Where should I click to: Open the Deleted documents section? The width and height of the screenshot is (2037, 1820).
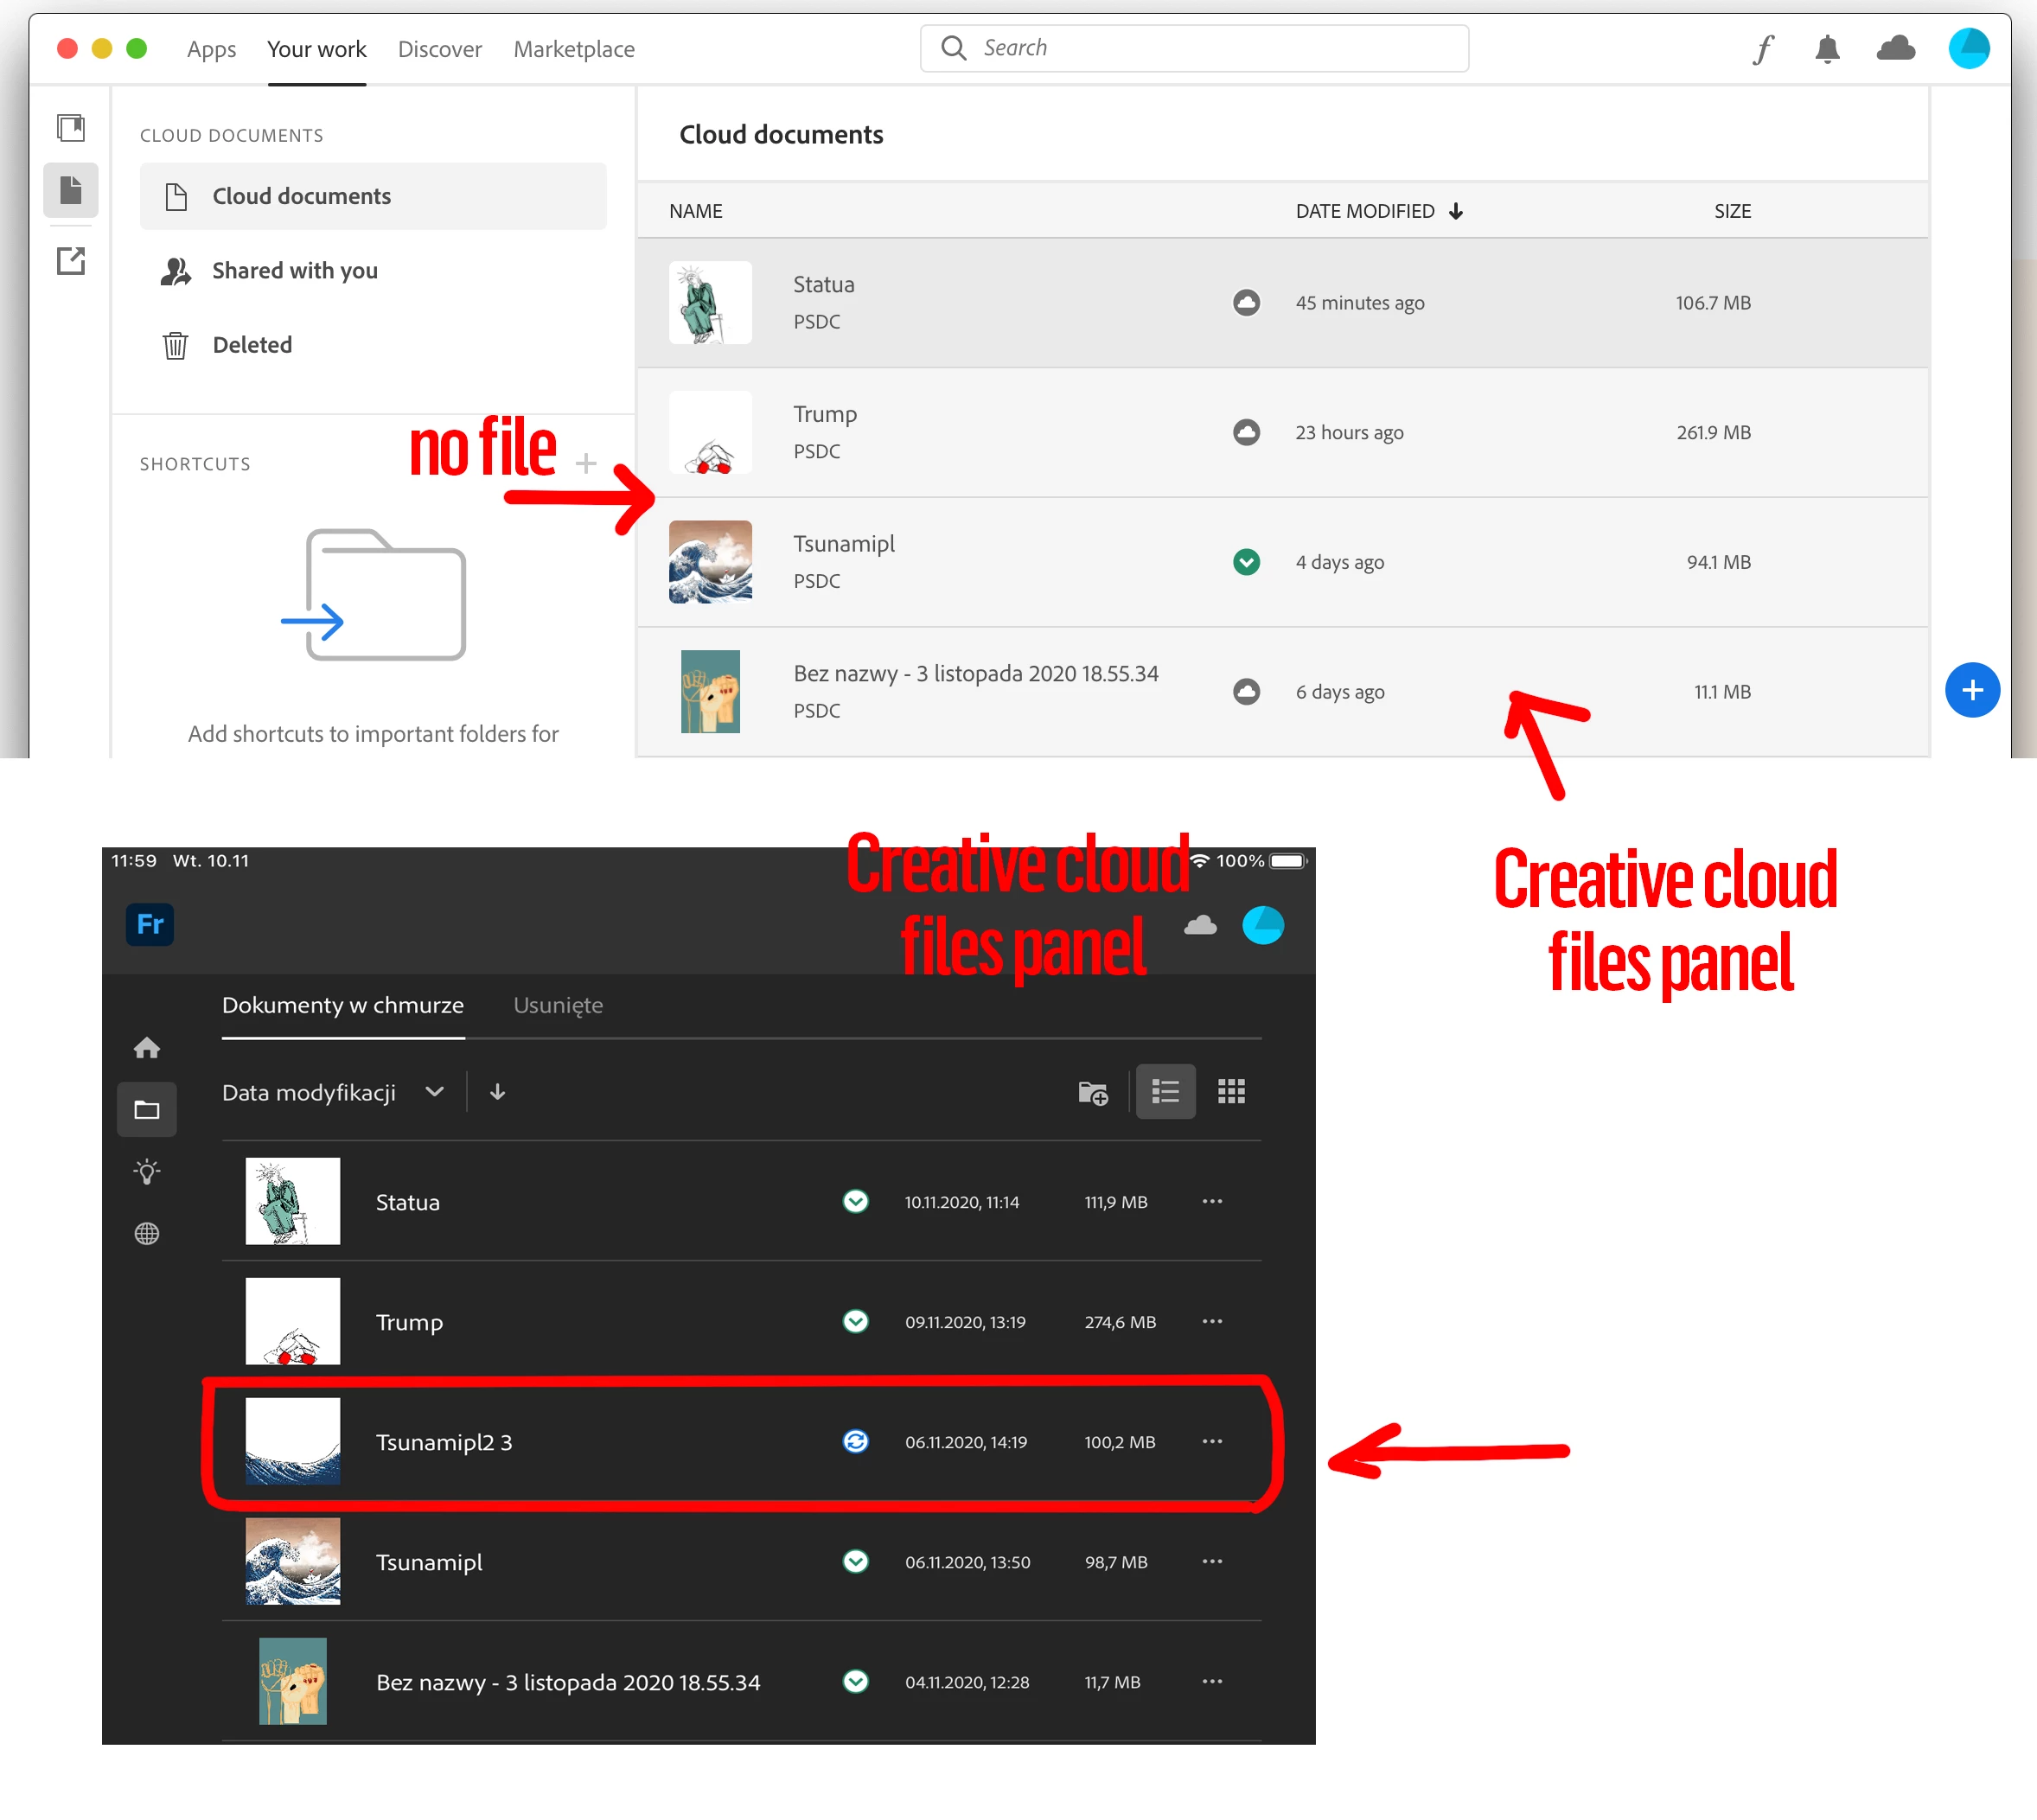(252, 345)
